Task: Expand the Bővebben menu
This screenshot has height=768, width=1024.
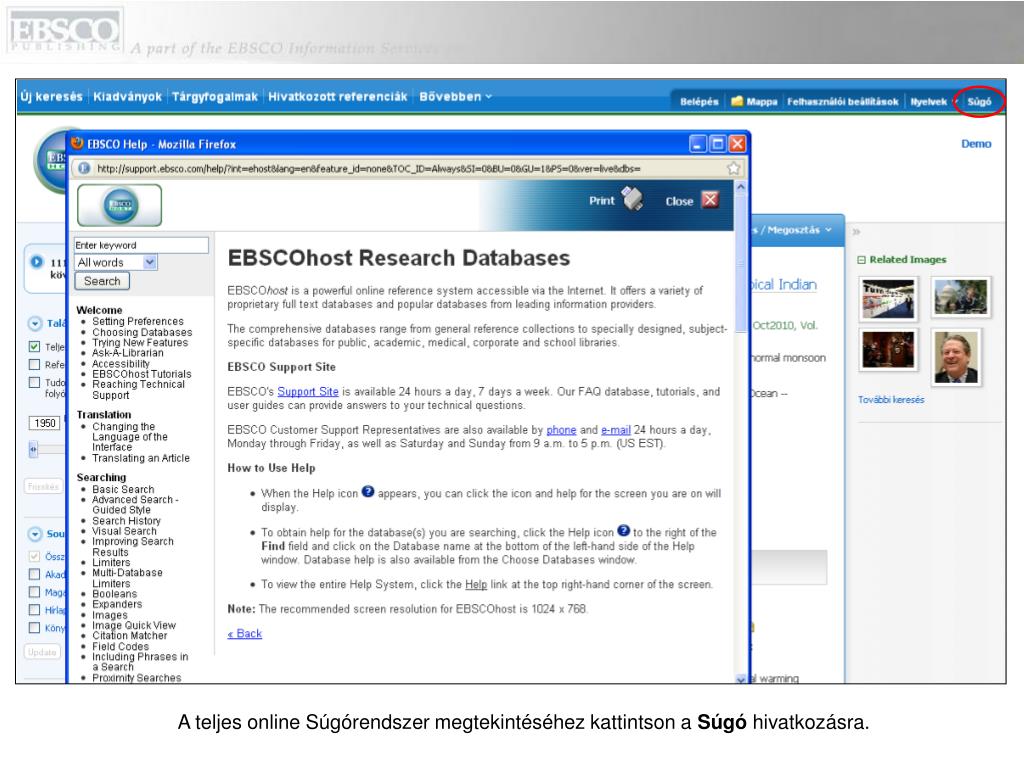Action: [x=455, y=97]
